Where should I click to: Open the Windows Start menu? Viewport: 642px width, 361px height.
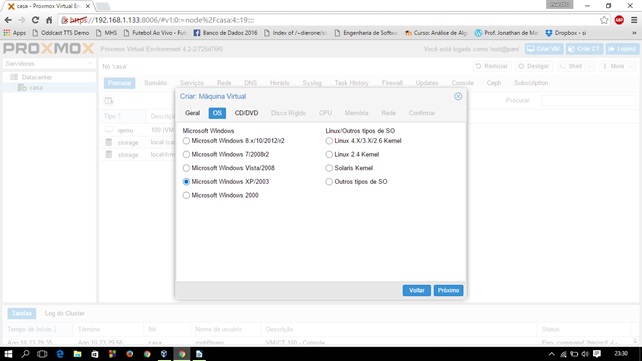pyautogui.click(x=8, y=354)
